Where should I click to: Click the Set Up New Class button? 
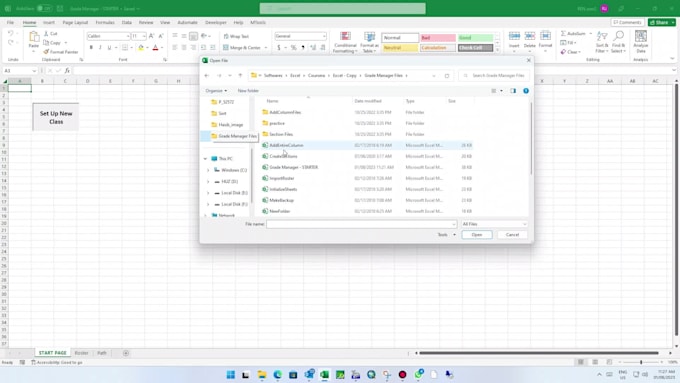(x=56, y=117)
